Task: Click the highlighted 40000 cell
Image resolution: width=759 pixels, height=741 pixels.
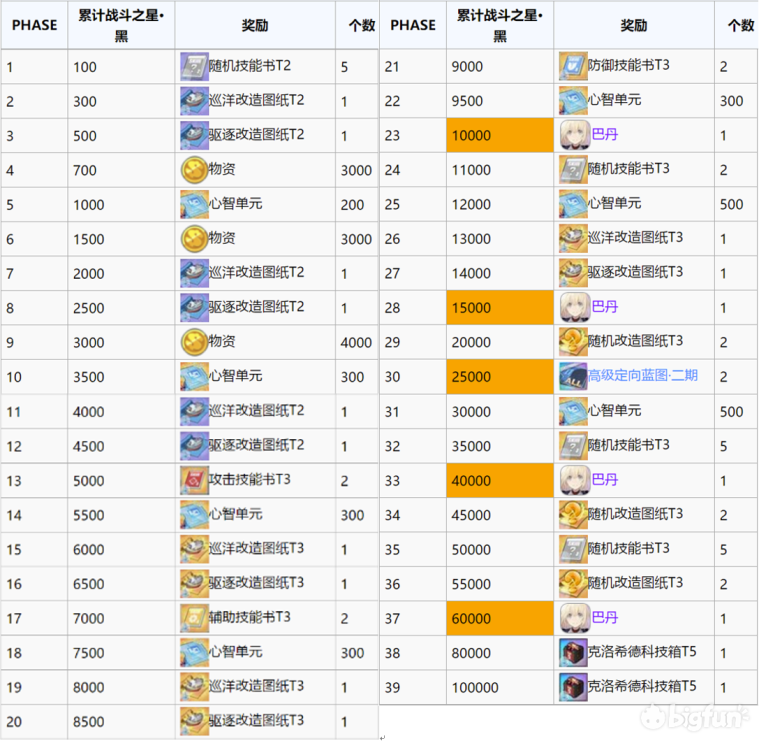Action: (x=500, y=480)
